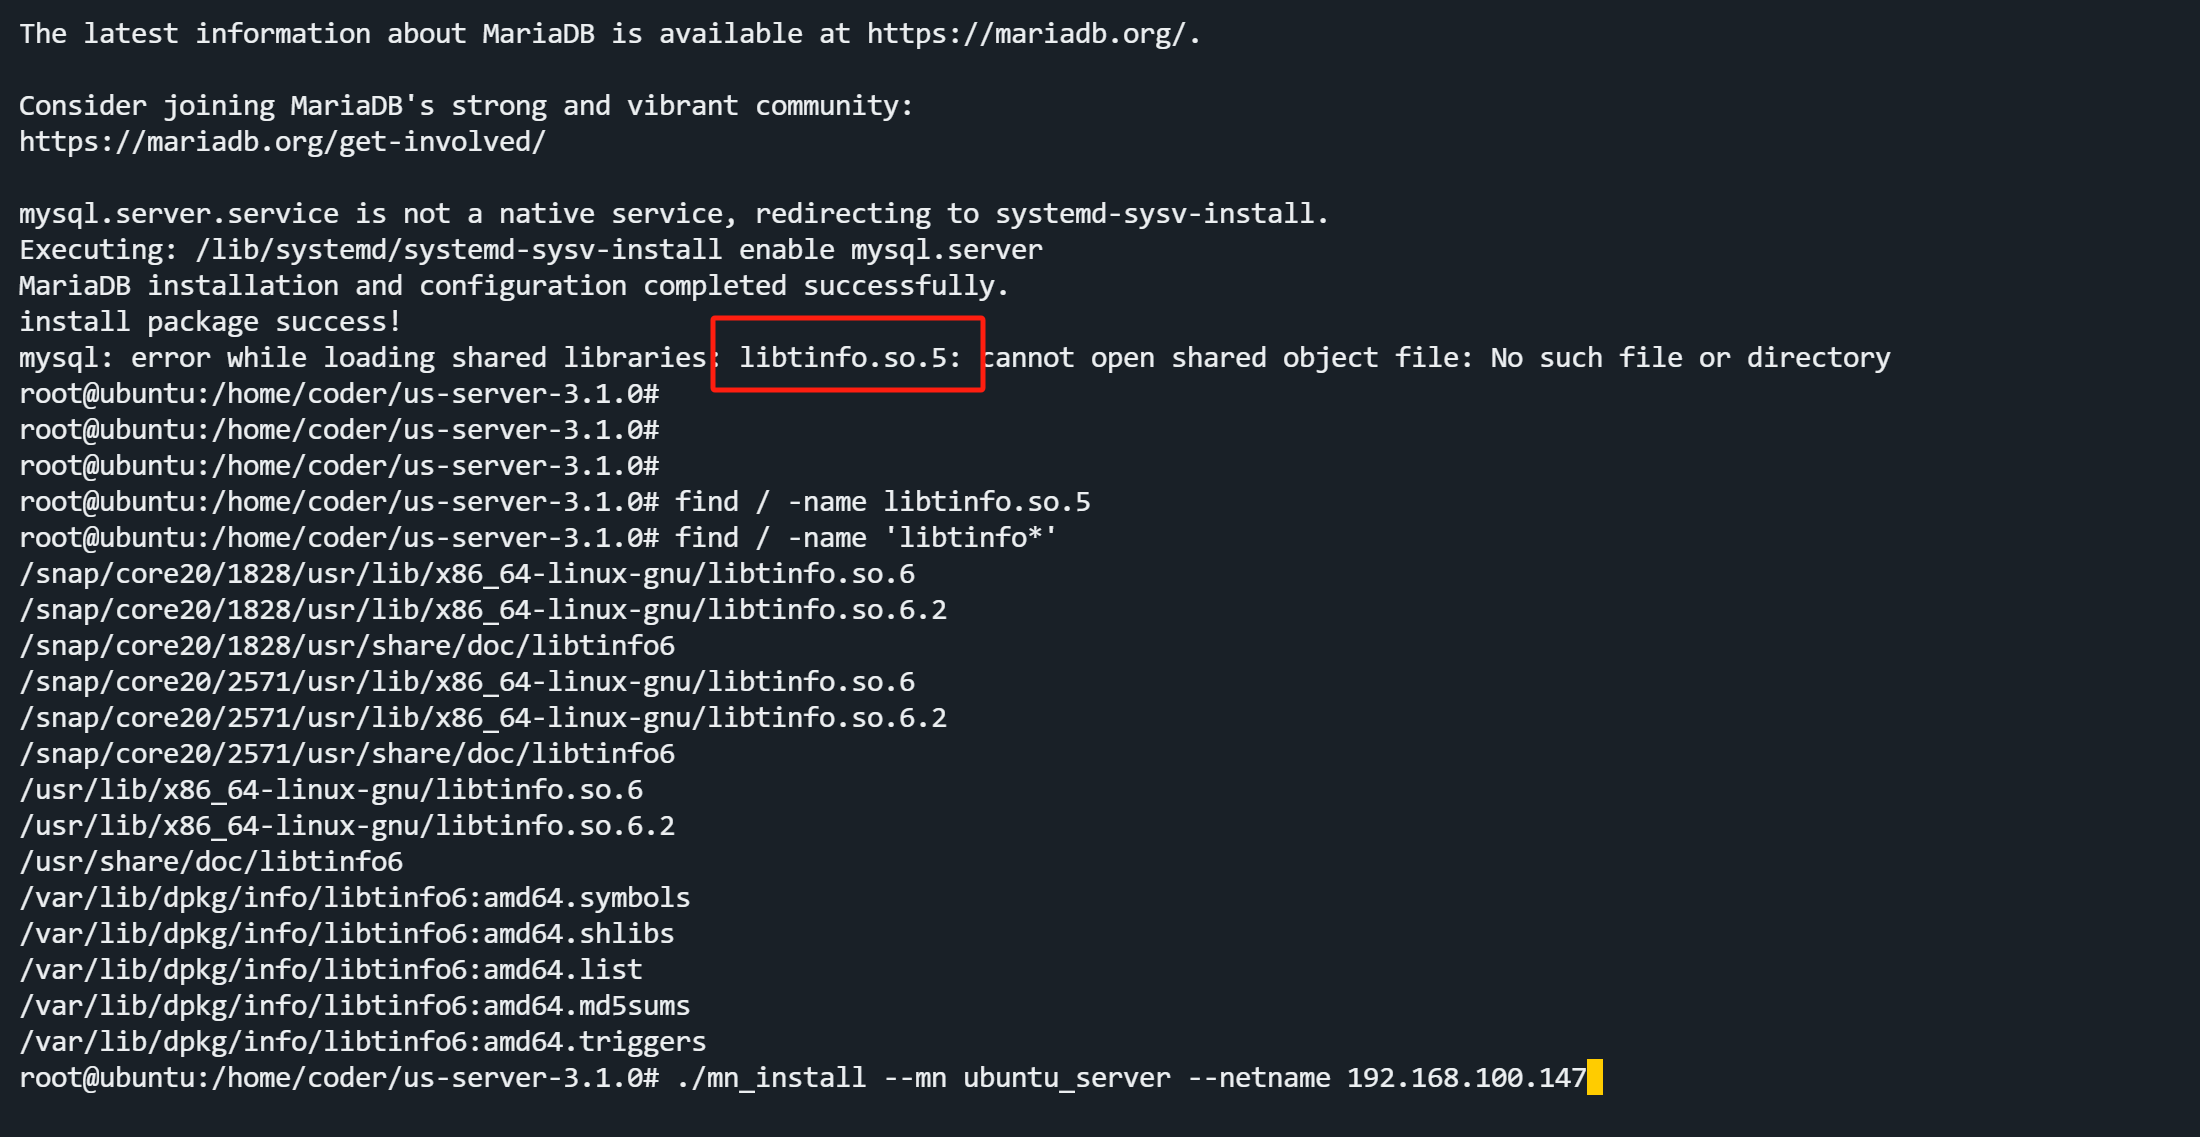The height and width of the screenshot is (1137, 2200).
Task: Click the "find / -name 'libtinfo*'" command
Action: click(865, 537)
